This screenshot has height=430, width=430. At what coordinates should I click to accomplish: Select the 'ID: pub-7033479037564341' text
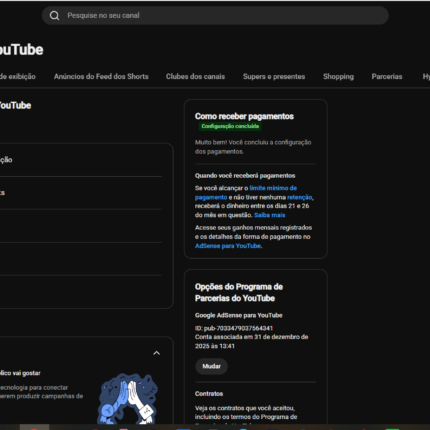coord(234,328)
